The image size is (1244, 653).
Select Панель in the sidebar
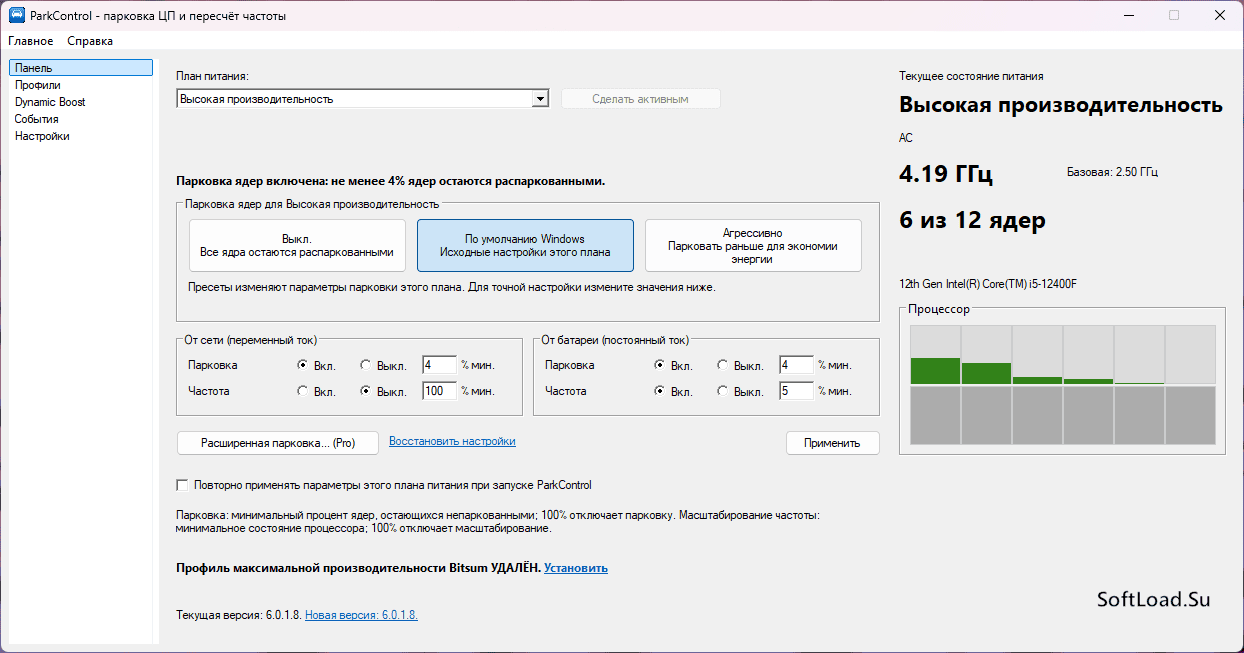(81, 68)
